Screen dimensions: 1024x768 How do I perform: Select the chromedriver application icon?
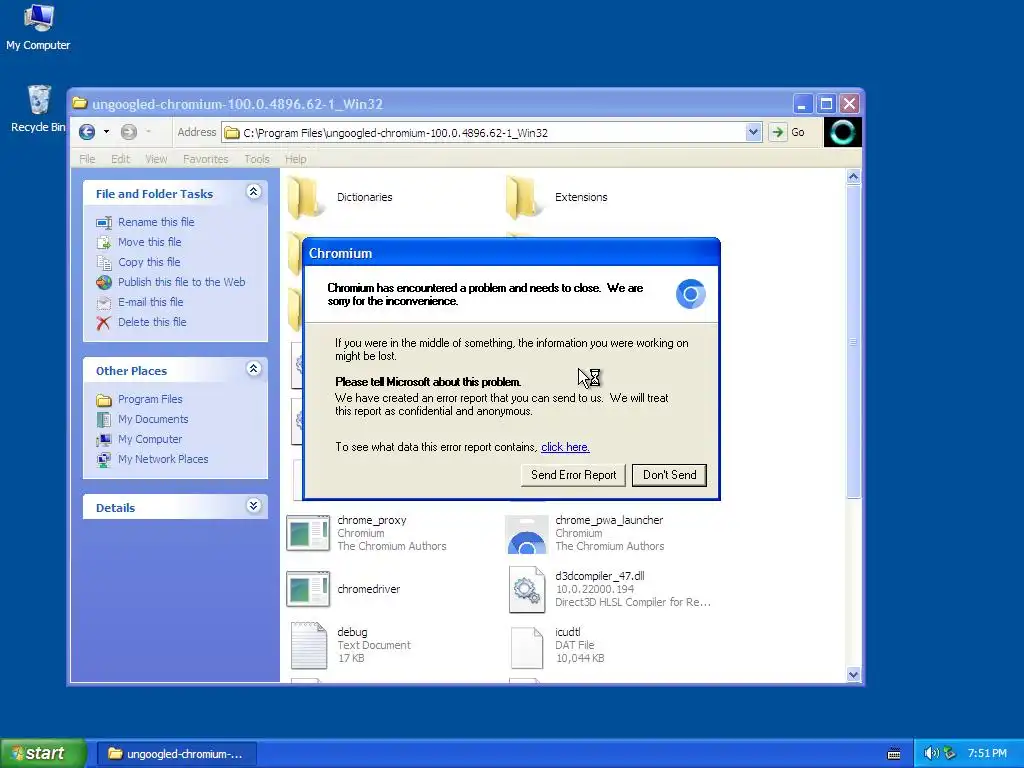(308, 589)
